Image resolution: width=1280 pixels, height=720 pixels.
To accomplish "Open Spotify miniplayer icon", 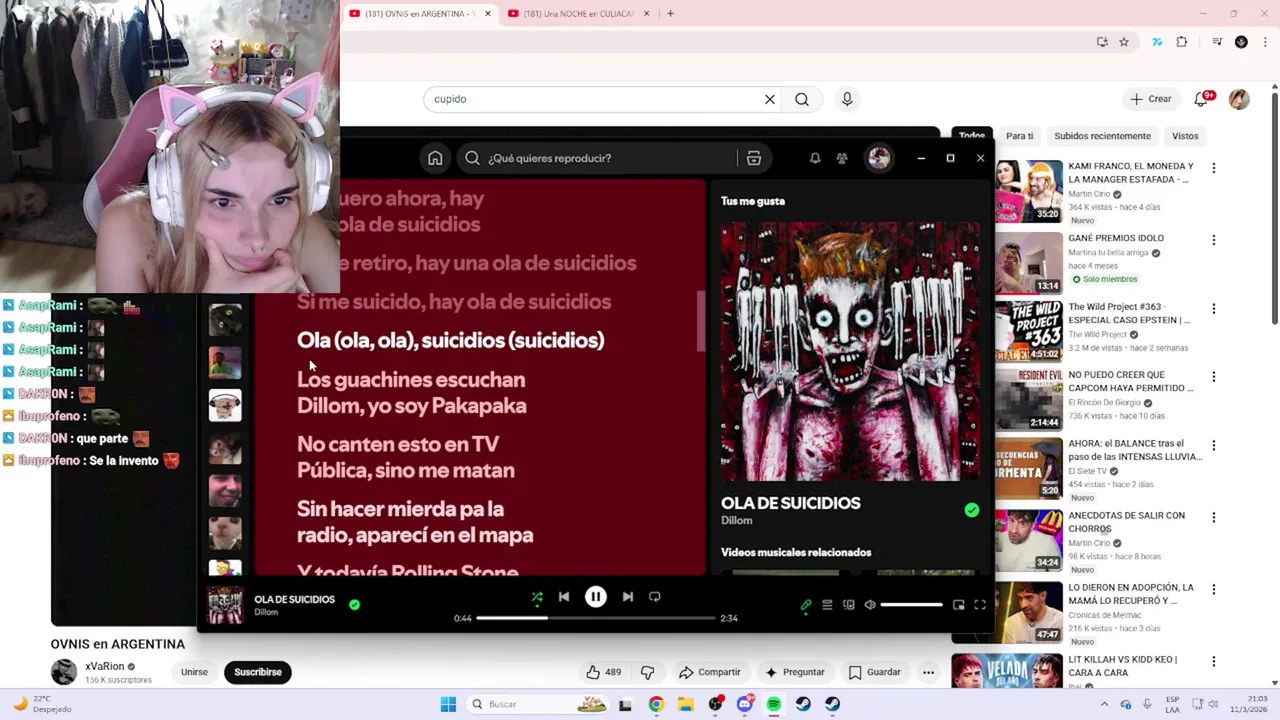I will [x=958, y=605].
